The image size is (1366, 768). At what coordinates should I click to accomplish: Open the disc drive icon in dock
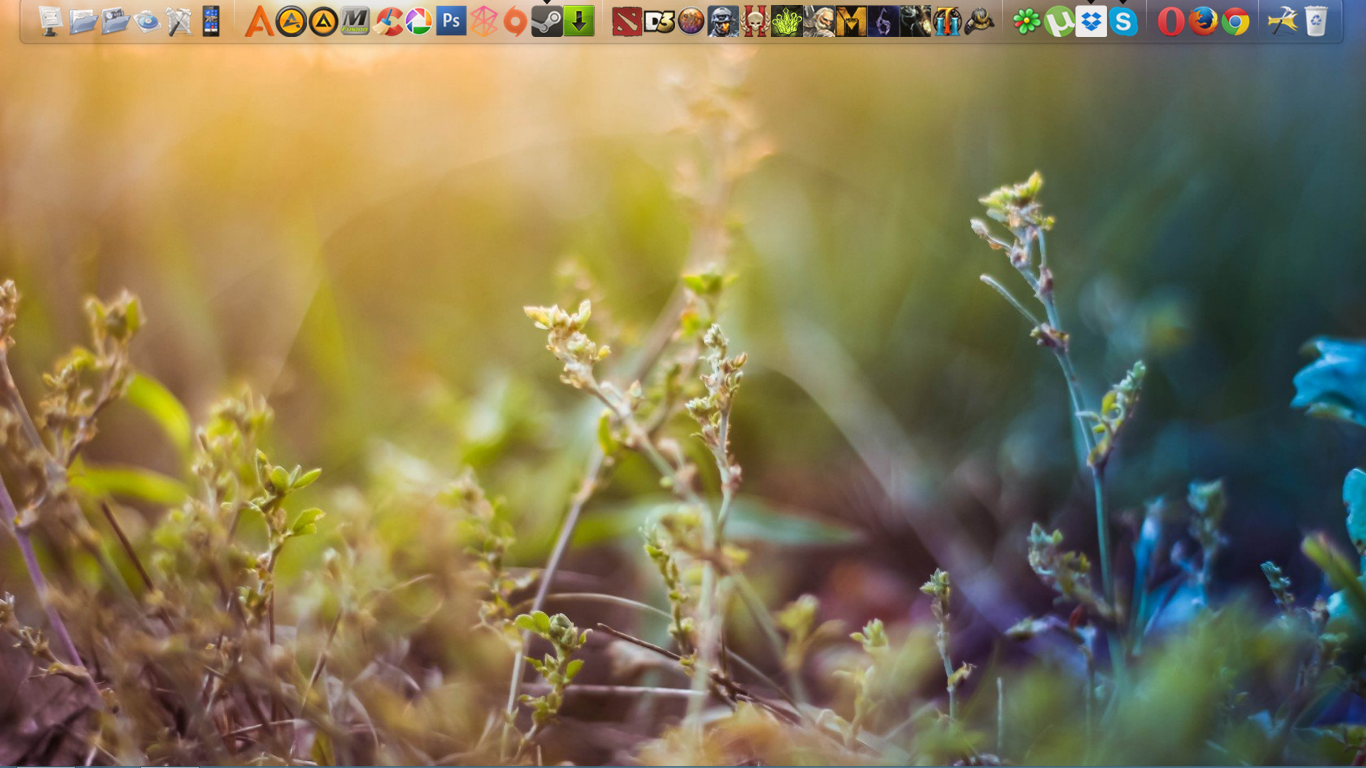(x=147, y=21)
